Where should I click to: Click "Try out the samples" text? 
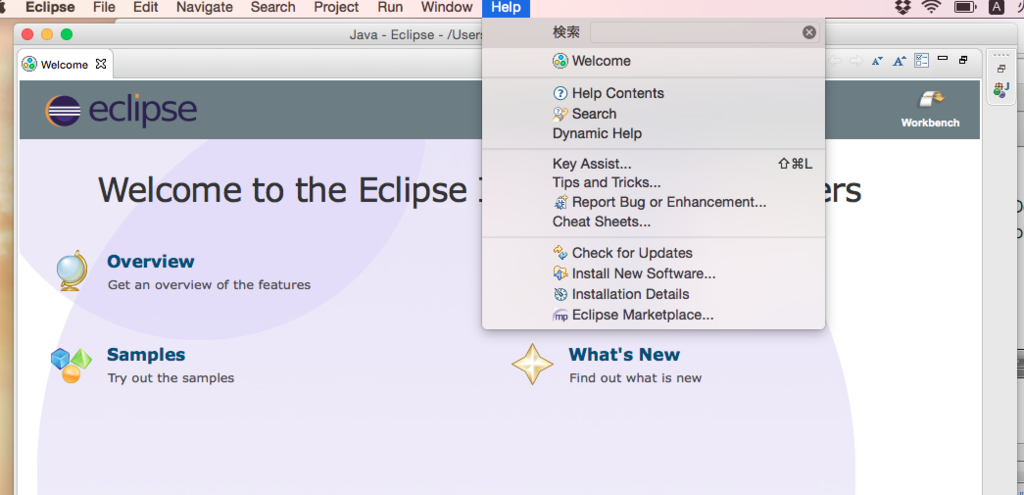[171, 378]
